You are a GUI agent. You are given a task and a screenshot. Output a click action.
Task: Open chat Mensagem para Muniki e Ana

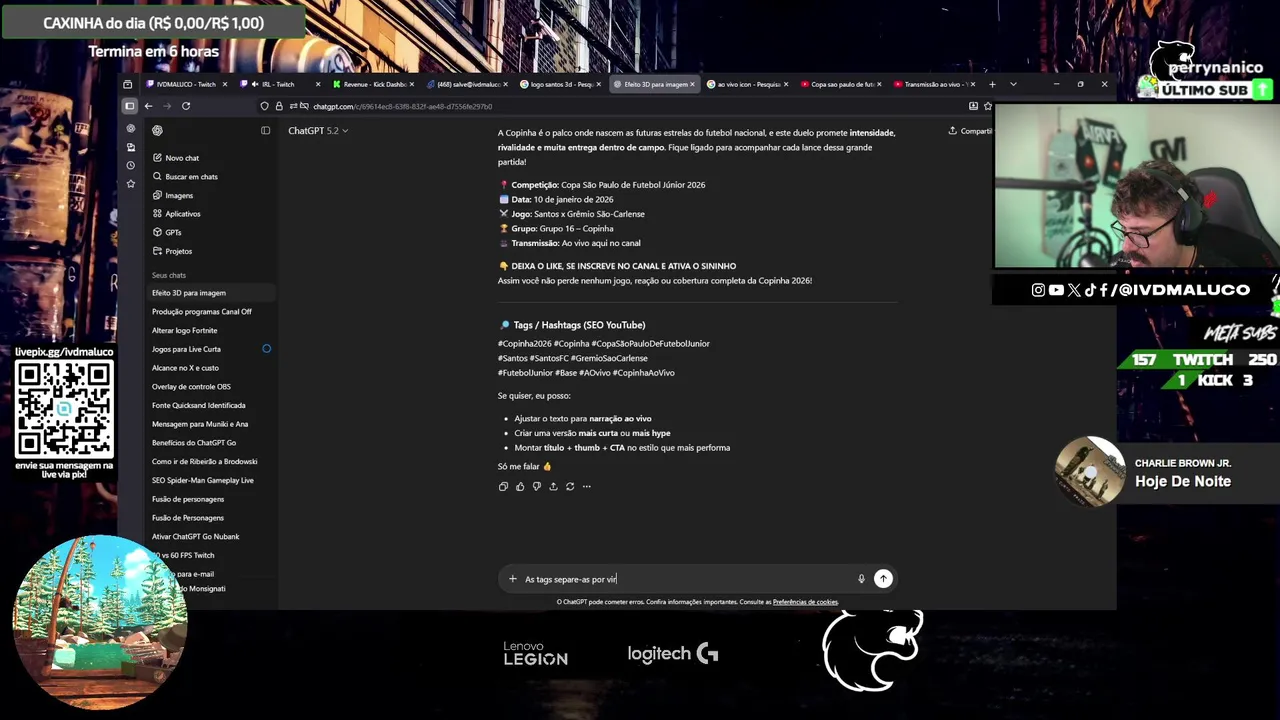coord(200,424)
